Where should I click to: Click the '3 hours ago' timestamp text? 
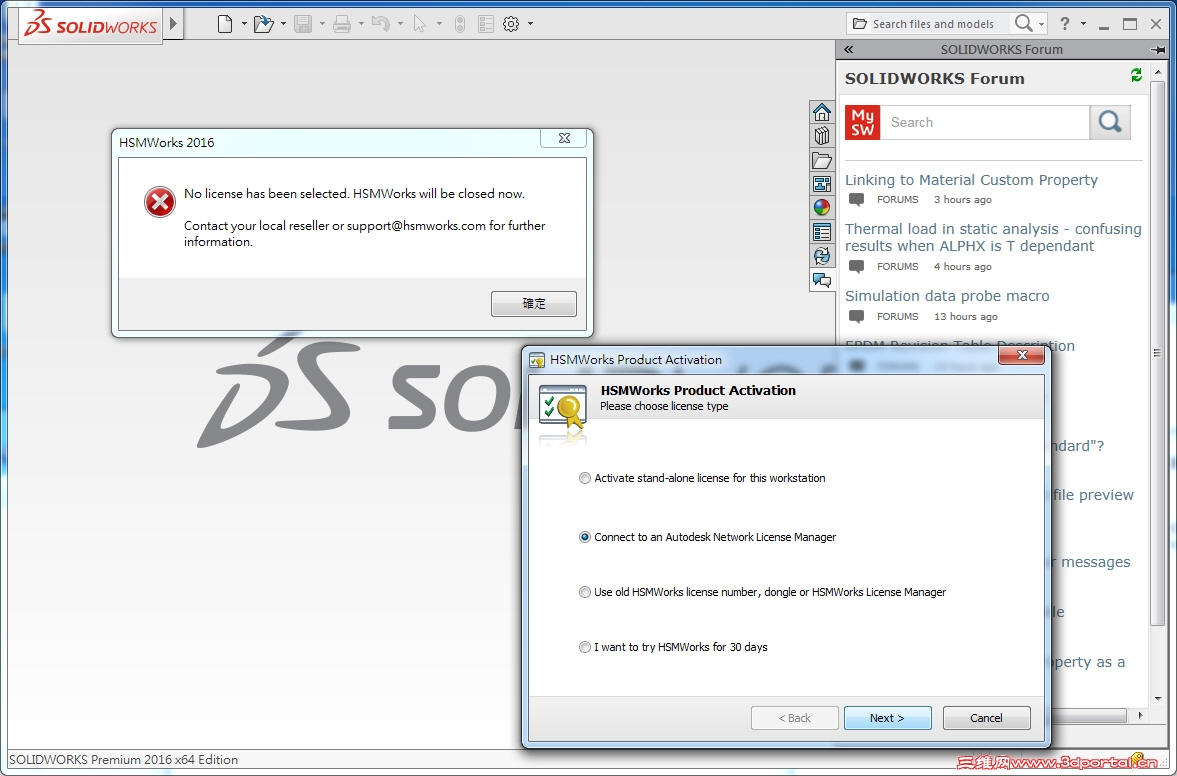tap(962, 200)
